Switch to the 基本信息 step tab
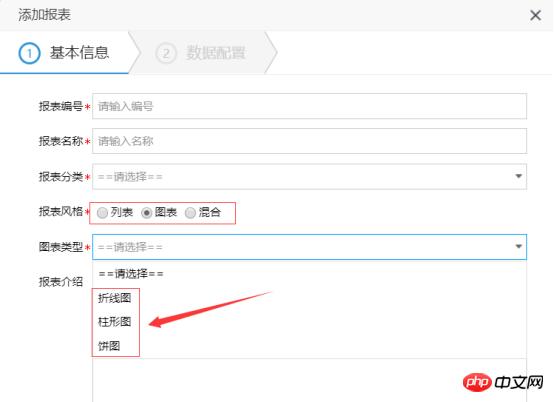The height and width of the screenshot is (402, 554). [x=64, y=53]
